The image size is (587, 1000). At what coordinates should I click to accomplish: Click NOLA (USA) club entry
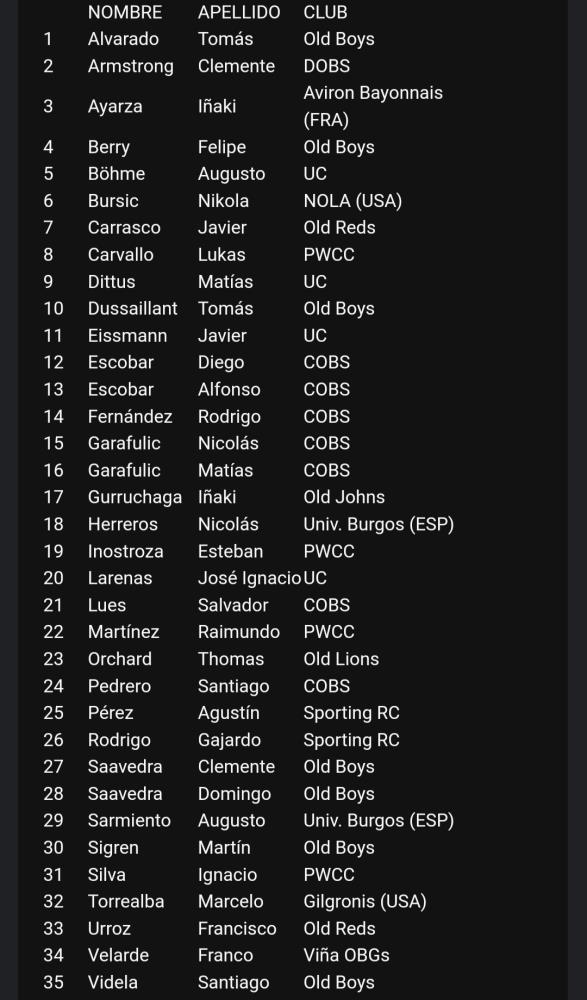[353, 201]
